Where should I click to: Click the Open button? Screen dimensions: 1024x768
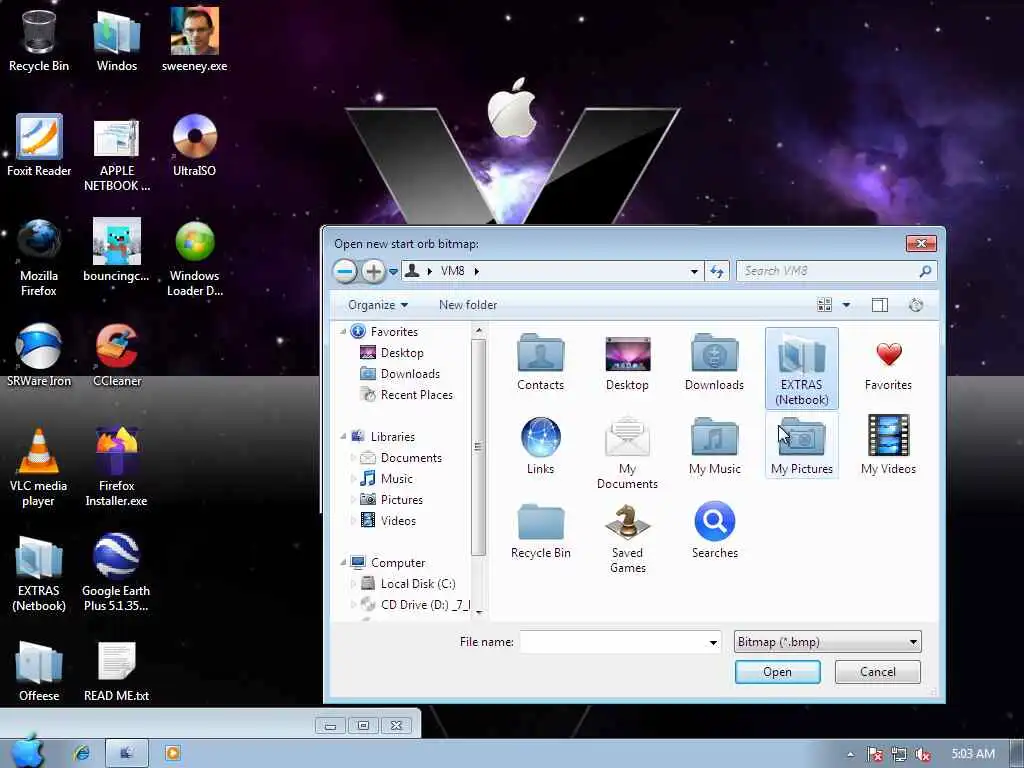tap(777, 672)
